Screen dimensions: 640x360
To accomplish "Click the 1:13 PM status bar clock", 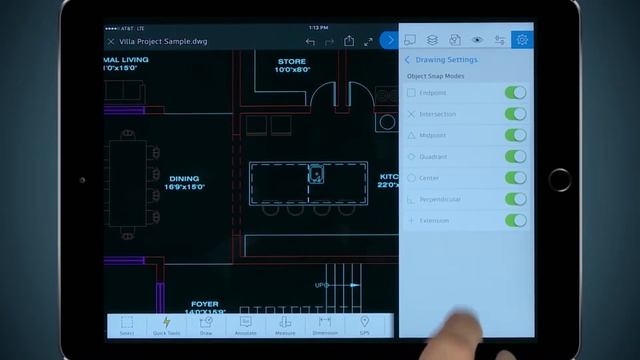I will coord(318,28).
